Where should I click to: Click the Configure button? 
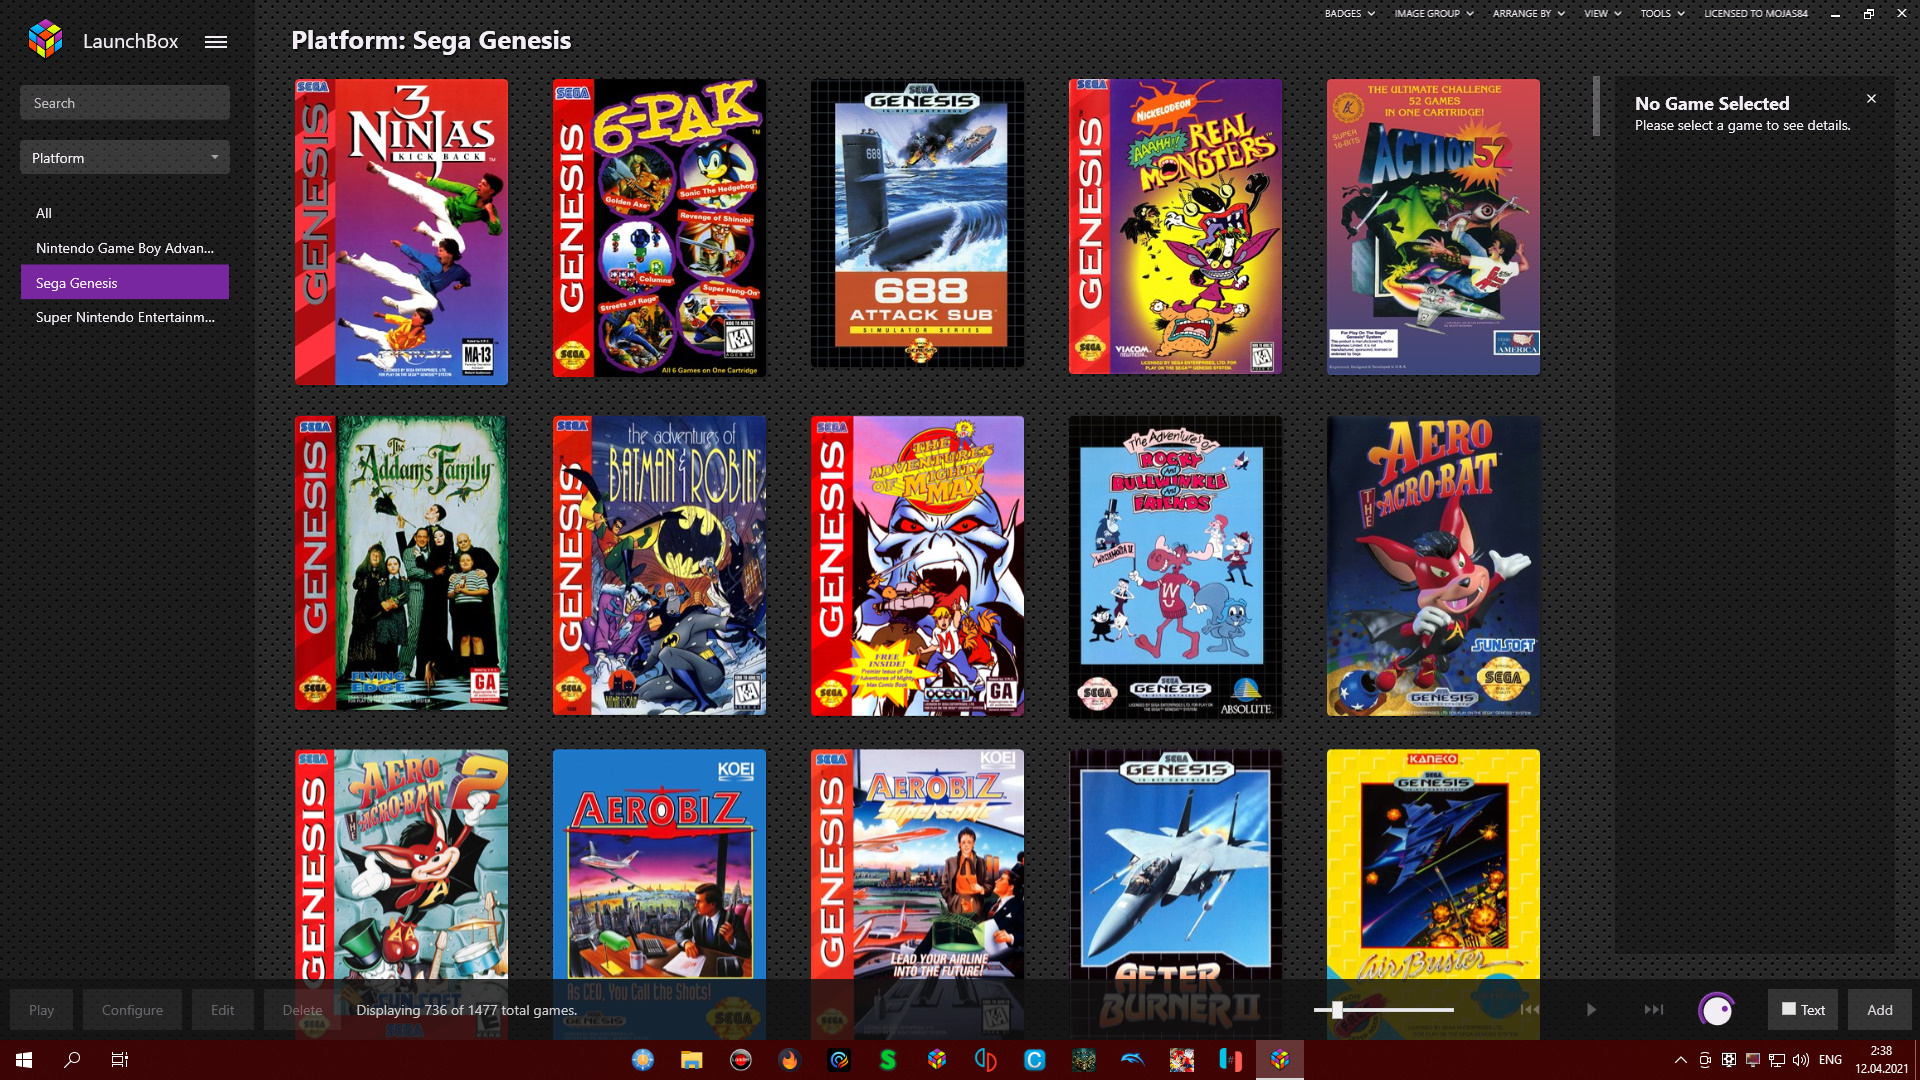(x=132, y=1010)
